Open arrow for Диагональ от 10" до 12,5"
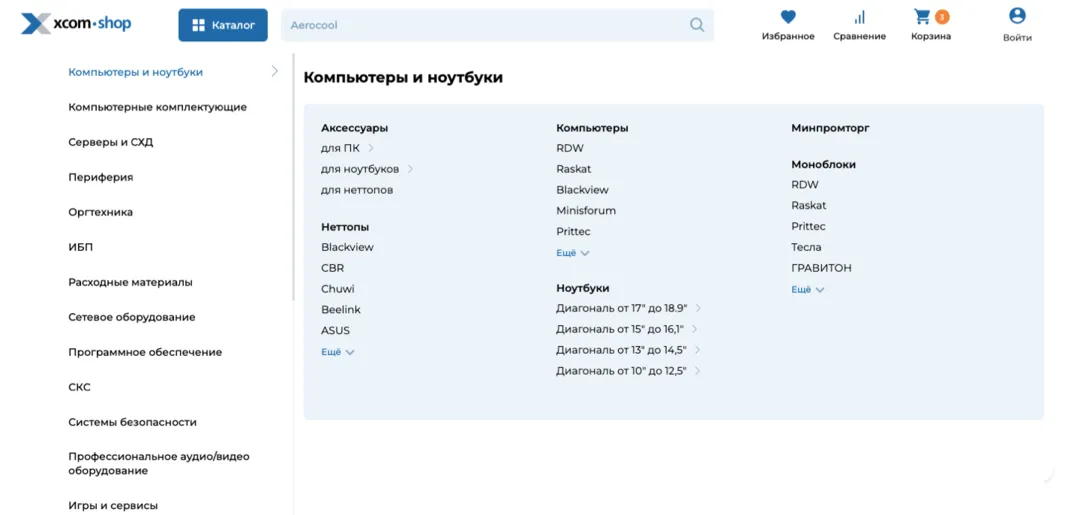This screenshot has width=1071, height=515. (x=697, y=371)
